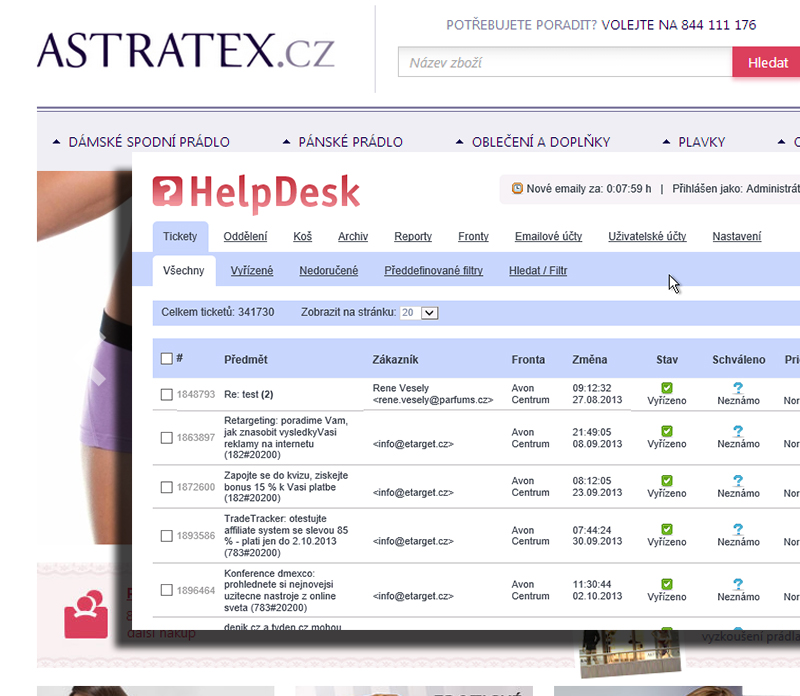The image size is (800, 696).
Task: Open the Oddělení tab
Action: 245,236
